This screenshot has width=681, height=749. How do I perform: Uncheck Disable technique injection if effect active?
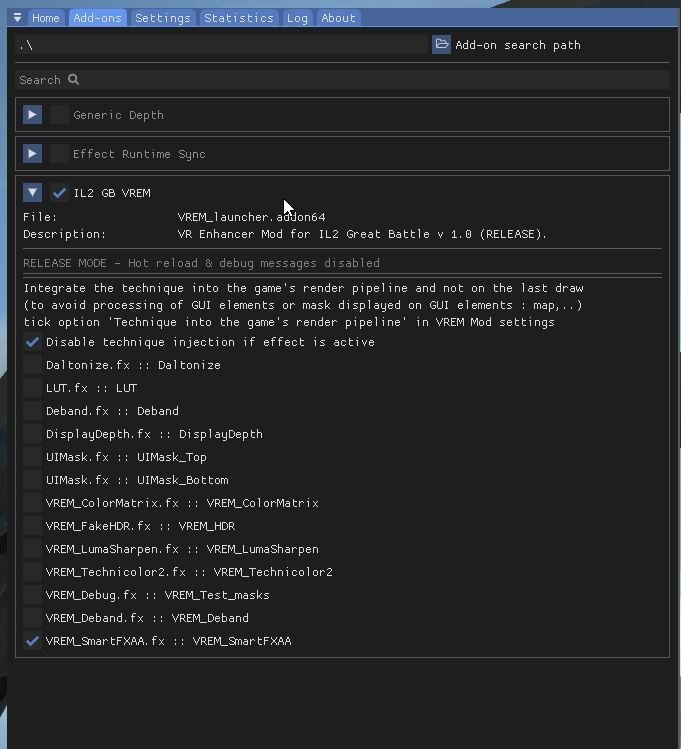point(33,342)
